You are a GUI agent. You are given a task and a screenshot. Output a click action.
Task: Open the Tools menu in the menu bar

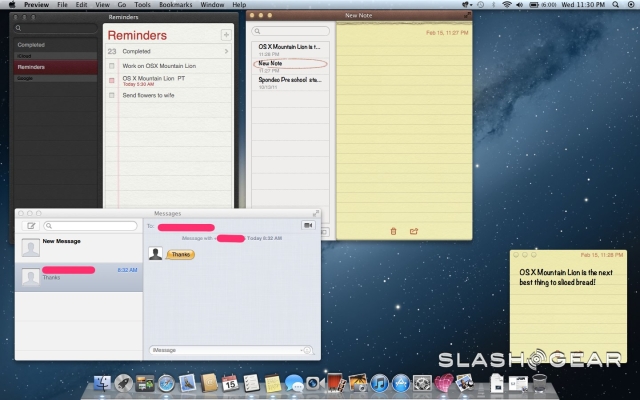click(x=143, y=5)
